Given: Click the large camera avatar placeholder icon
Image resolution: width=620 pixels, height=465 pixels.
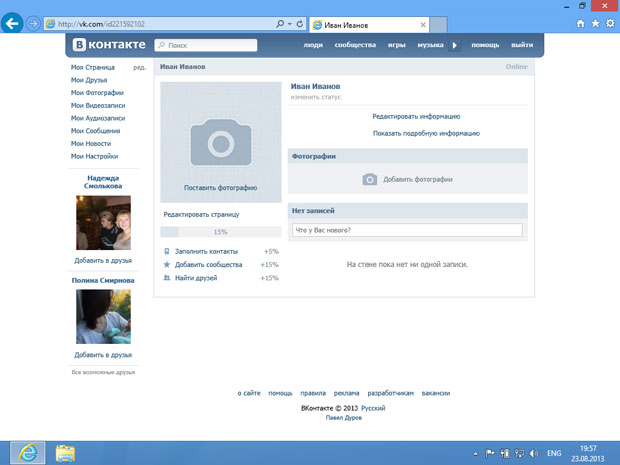Looking at the screenshot, I should pyautogui.click(x=221, y=142).
